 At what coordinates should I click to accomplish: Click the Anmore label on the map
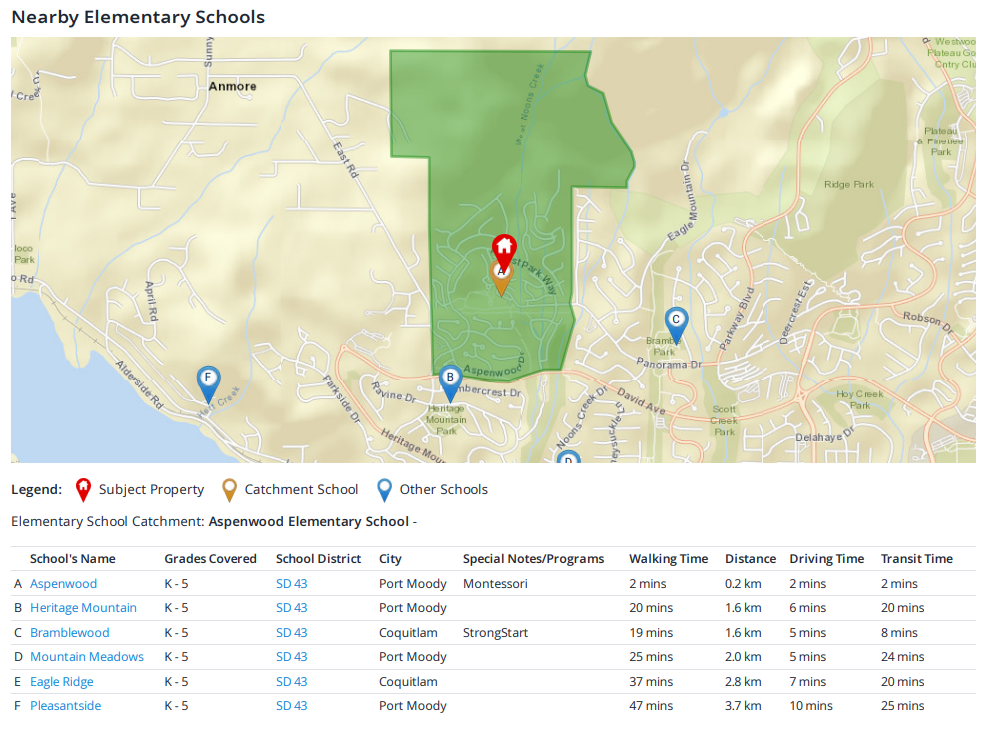[x=232, y=86]
